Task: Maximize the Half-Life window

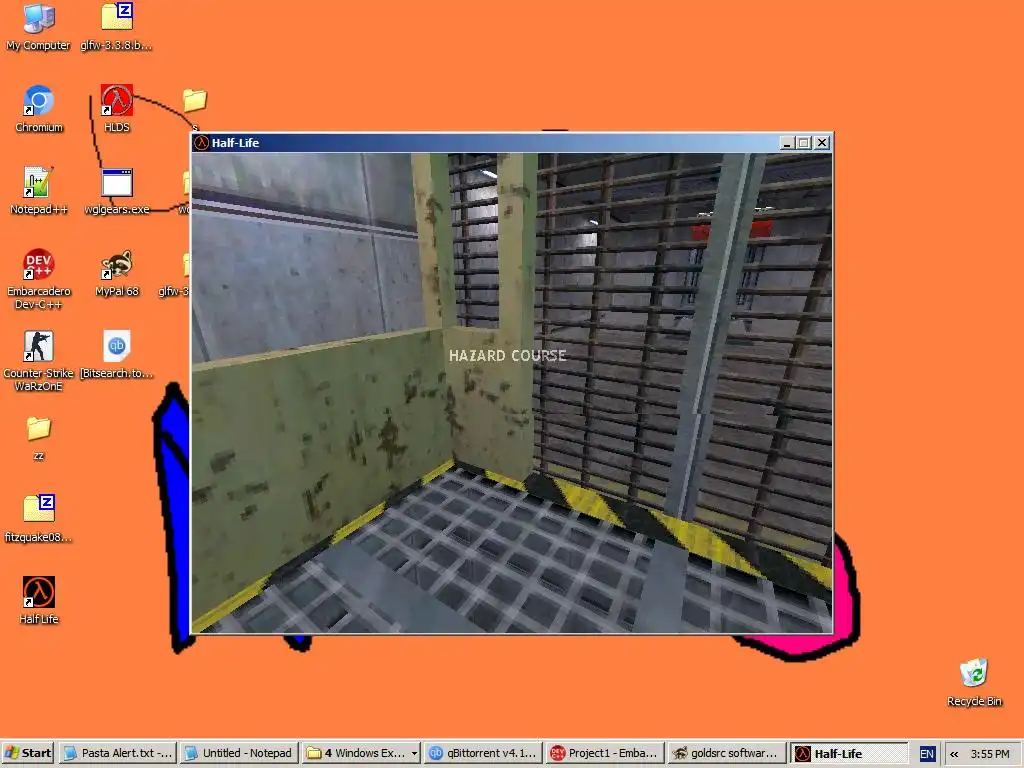Action: point(803,142)
